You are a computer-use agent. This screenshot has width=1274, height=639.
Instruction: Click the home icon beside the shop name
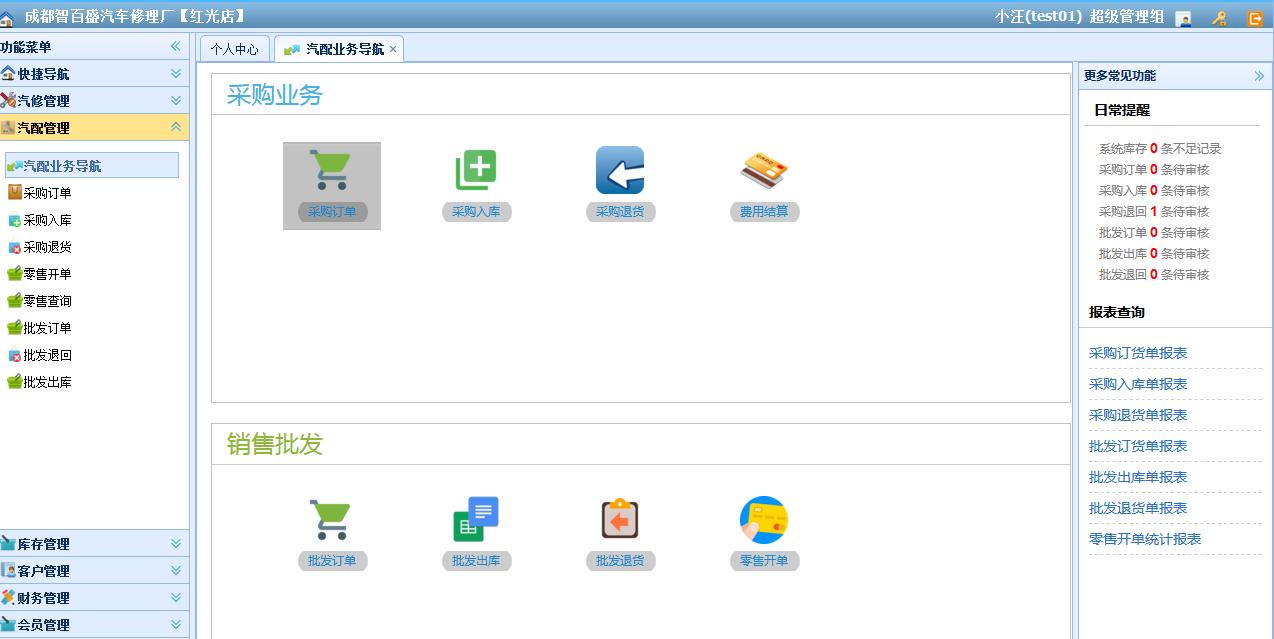(8, 18)
